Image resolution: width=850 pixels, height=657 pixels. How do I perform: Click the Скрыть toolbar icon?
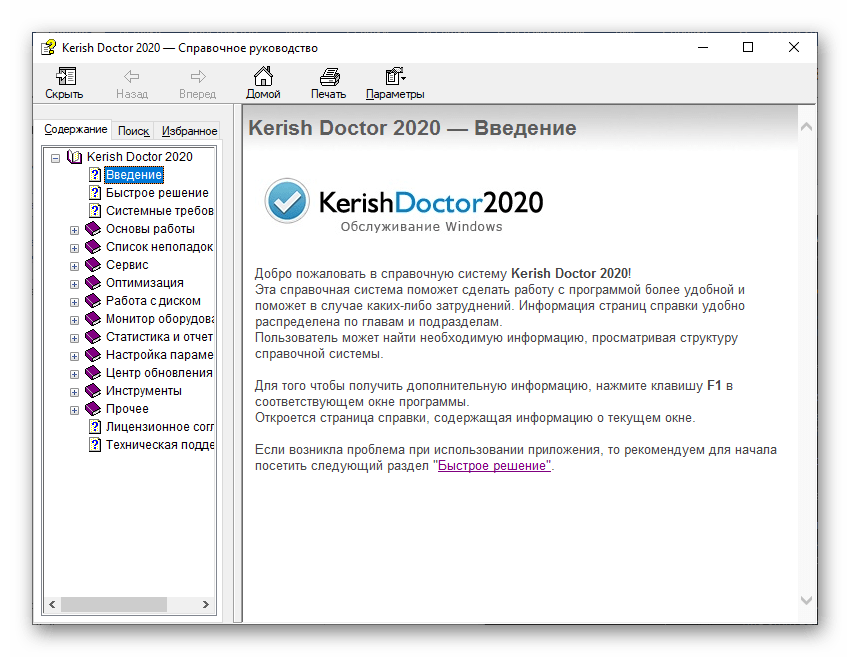(x=66, y=76)
